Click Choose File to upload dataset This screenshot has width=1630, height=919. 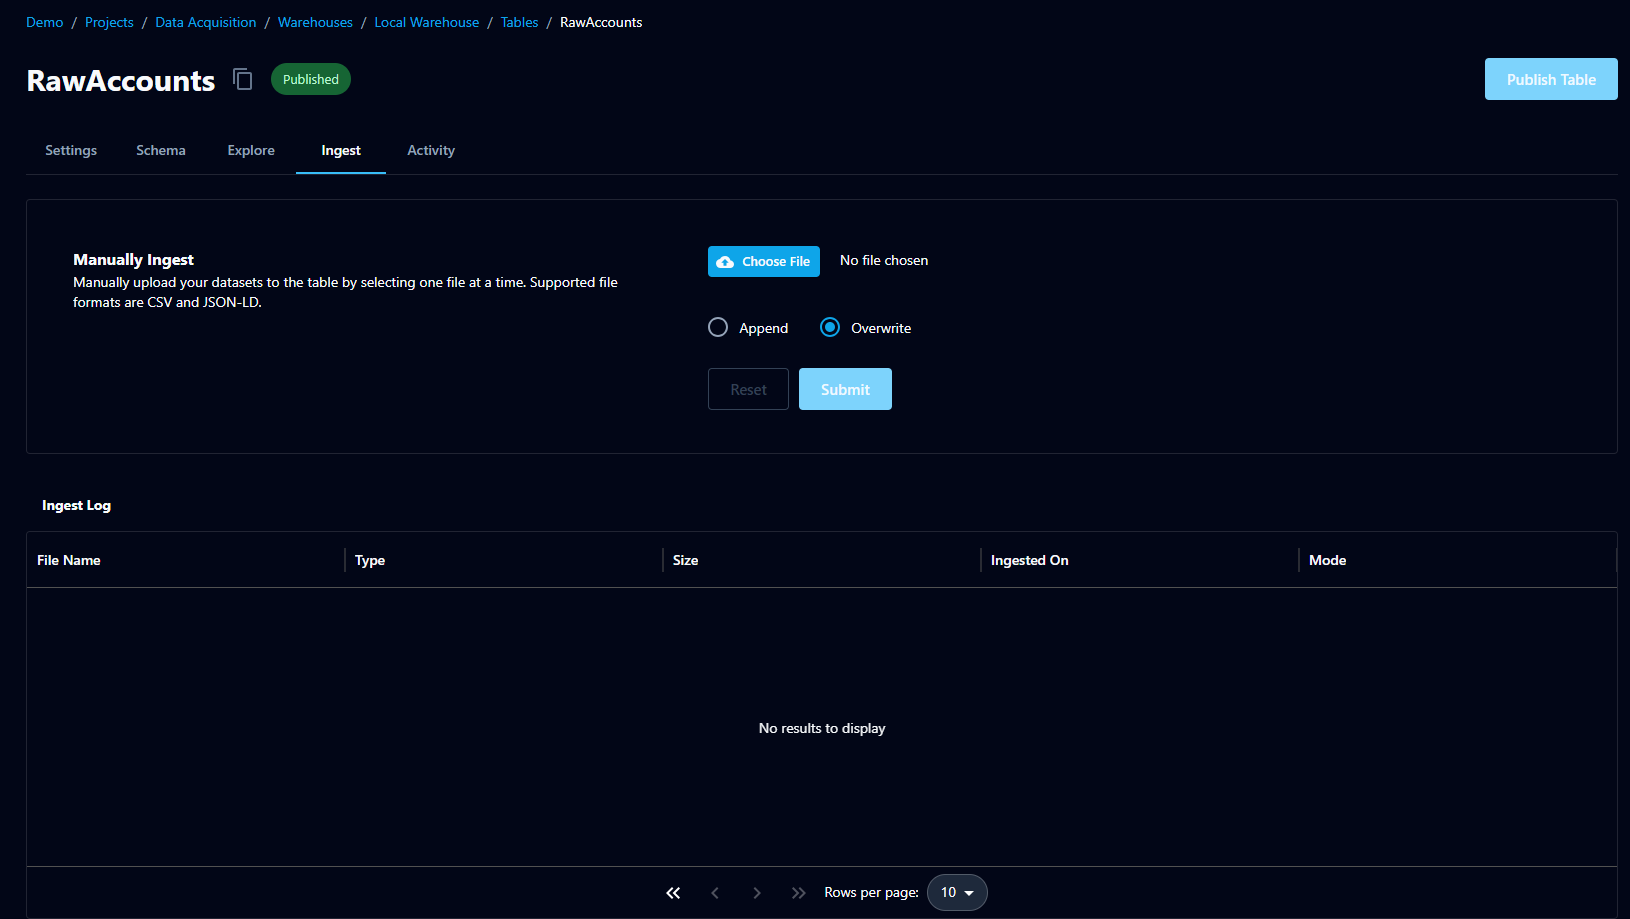(x=764, y=261)
